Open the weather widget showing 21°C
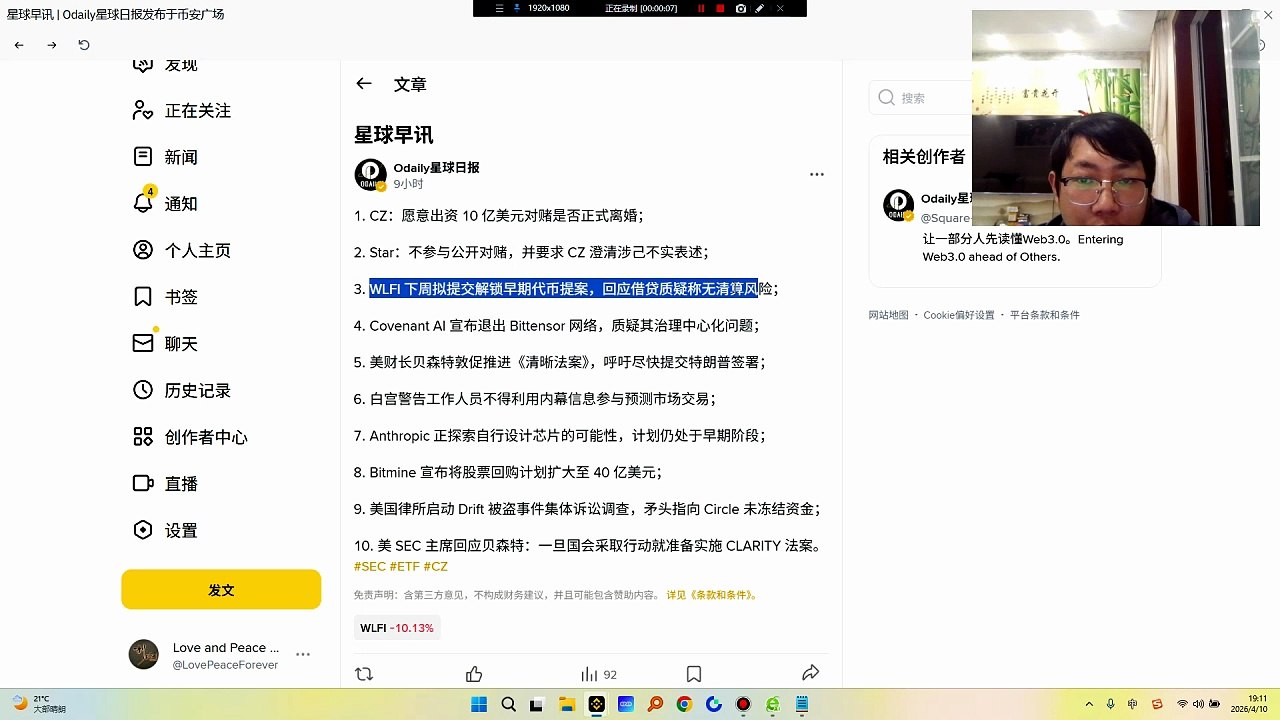The image size is (1280, 720). (x=40, y=704)
